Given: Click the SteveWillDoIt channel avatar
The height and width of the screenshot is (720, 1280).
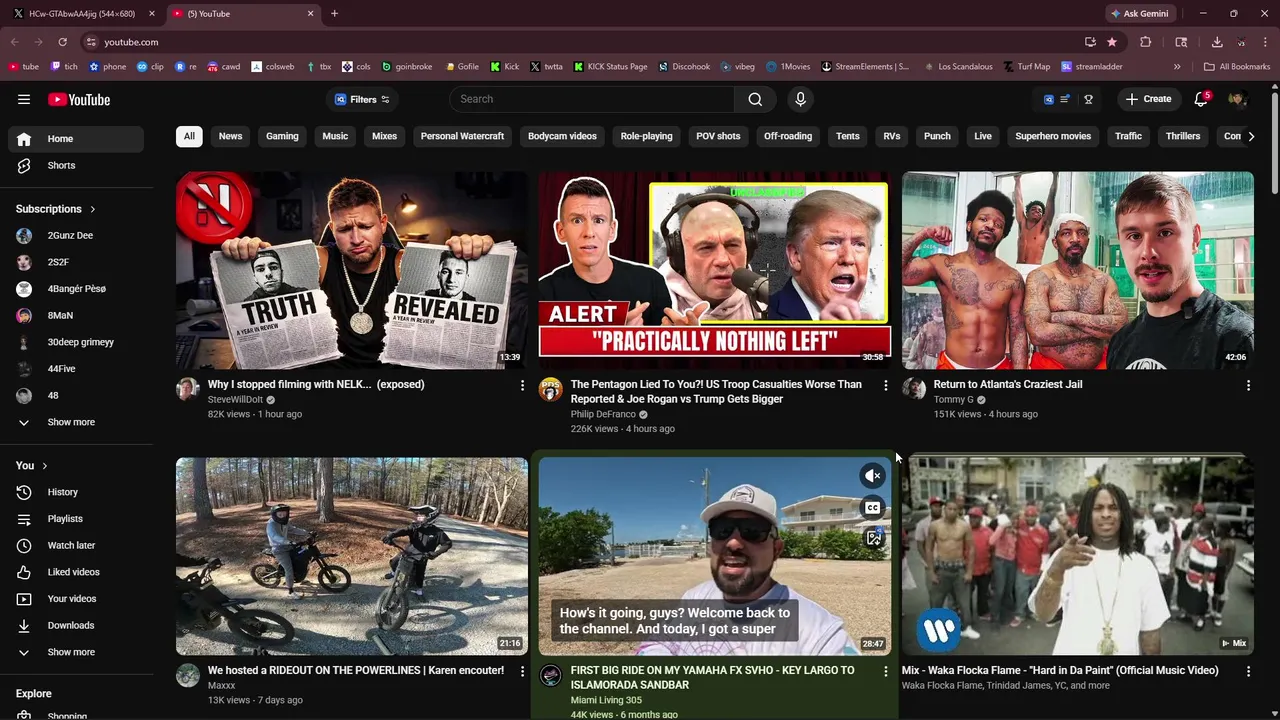Looking at the screenshot, I should coord(188,389).
